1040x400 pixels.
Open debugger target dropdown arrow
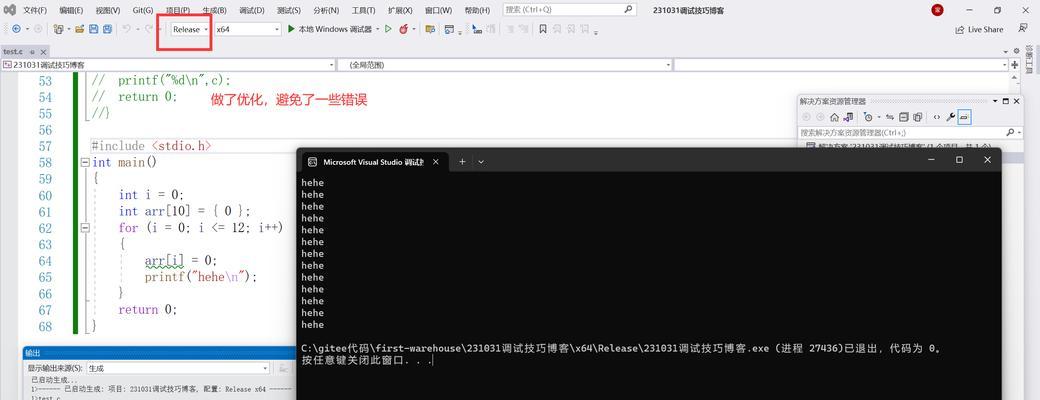[377, 29]
